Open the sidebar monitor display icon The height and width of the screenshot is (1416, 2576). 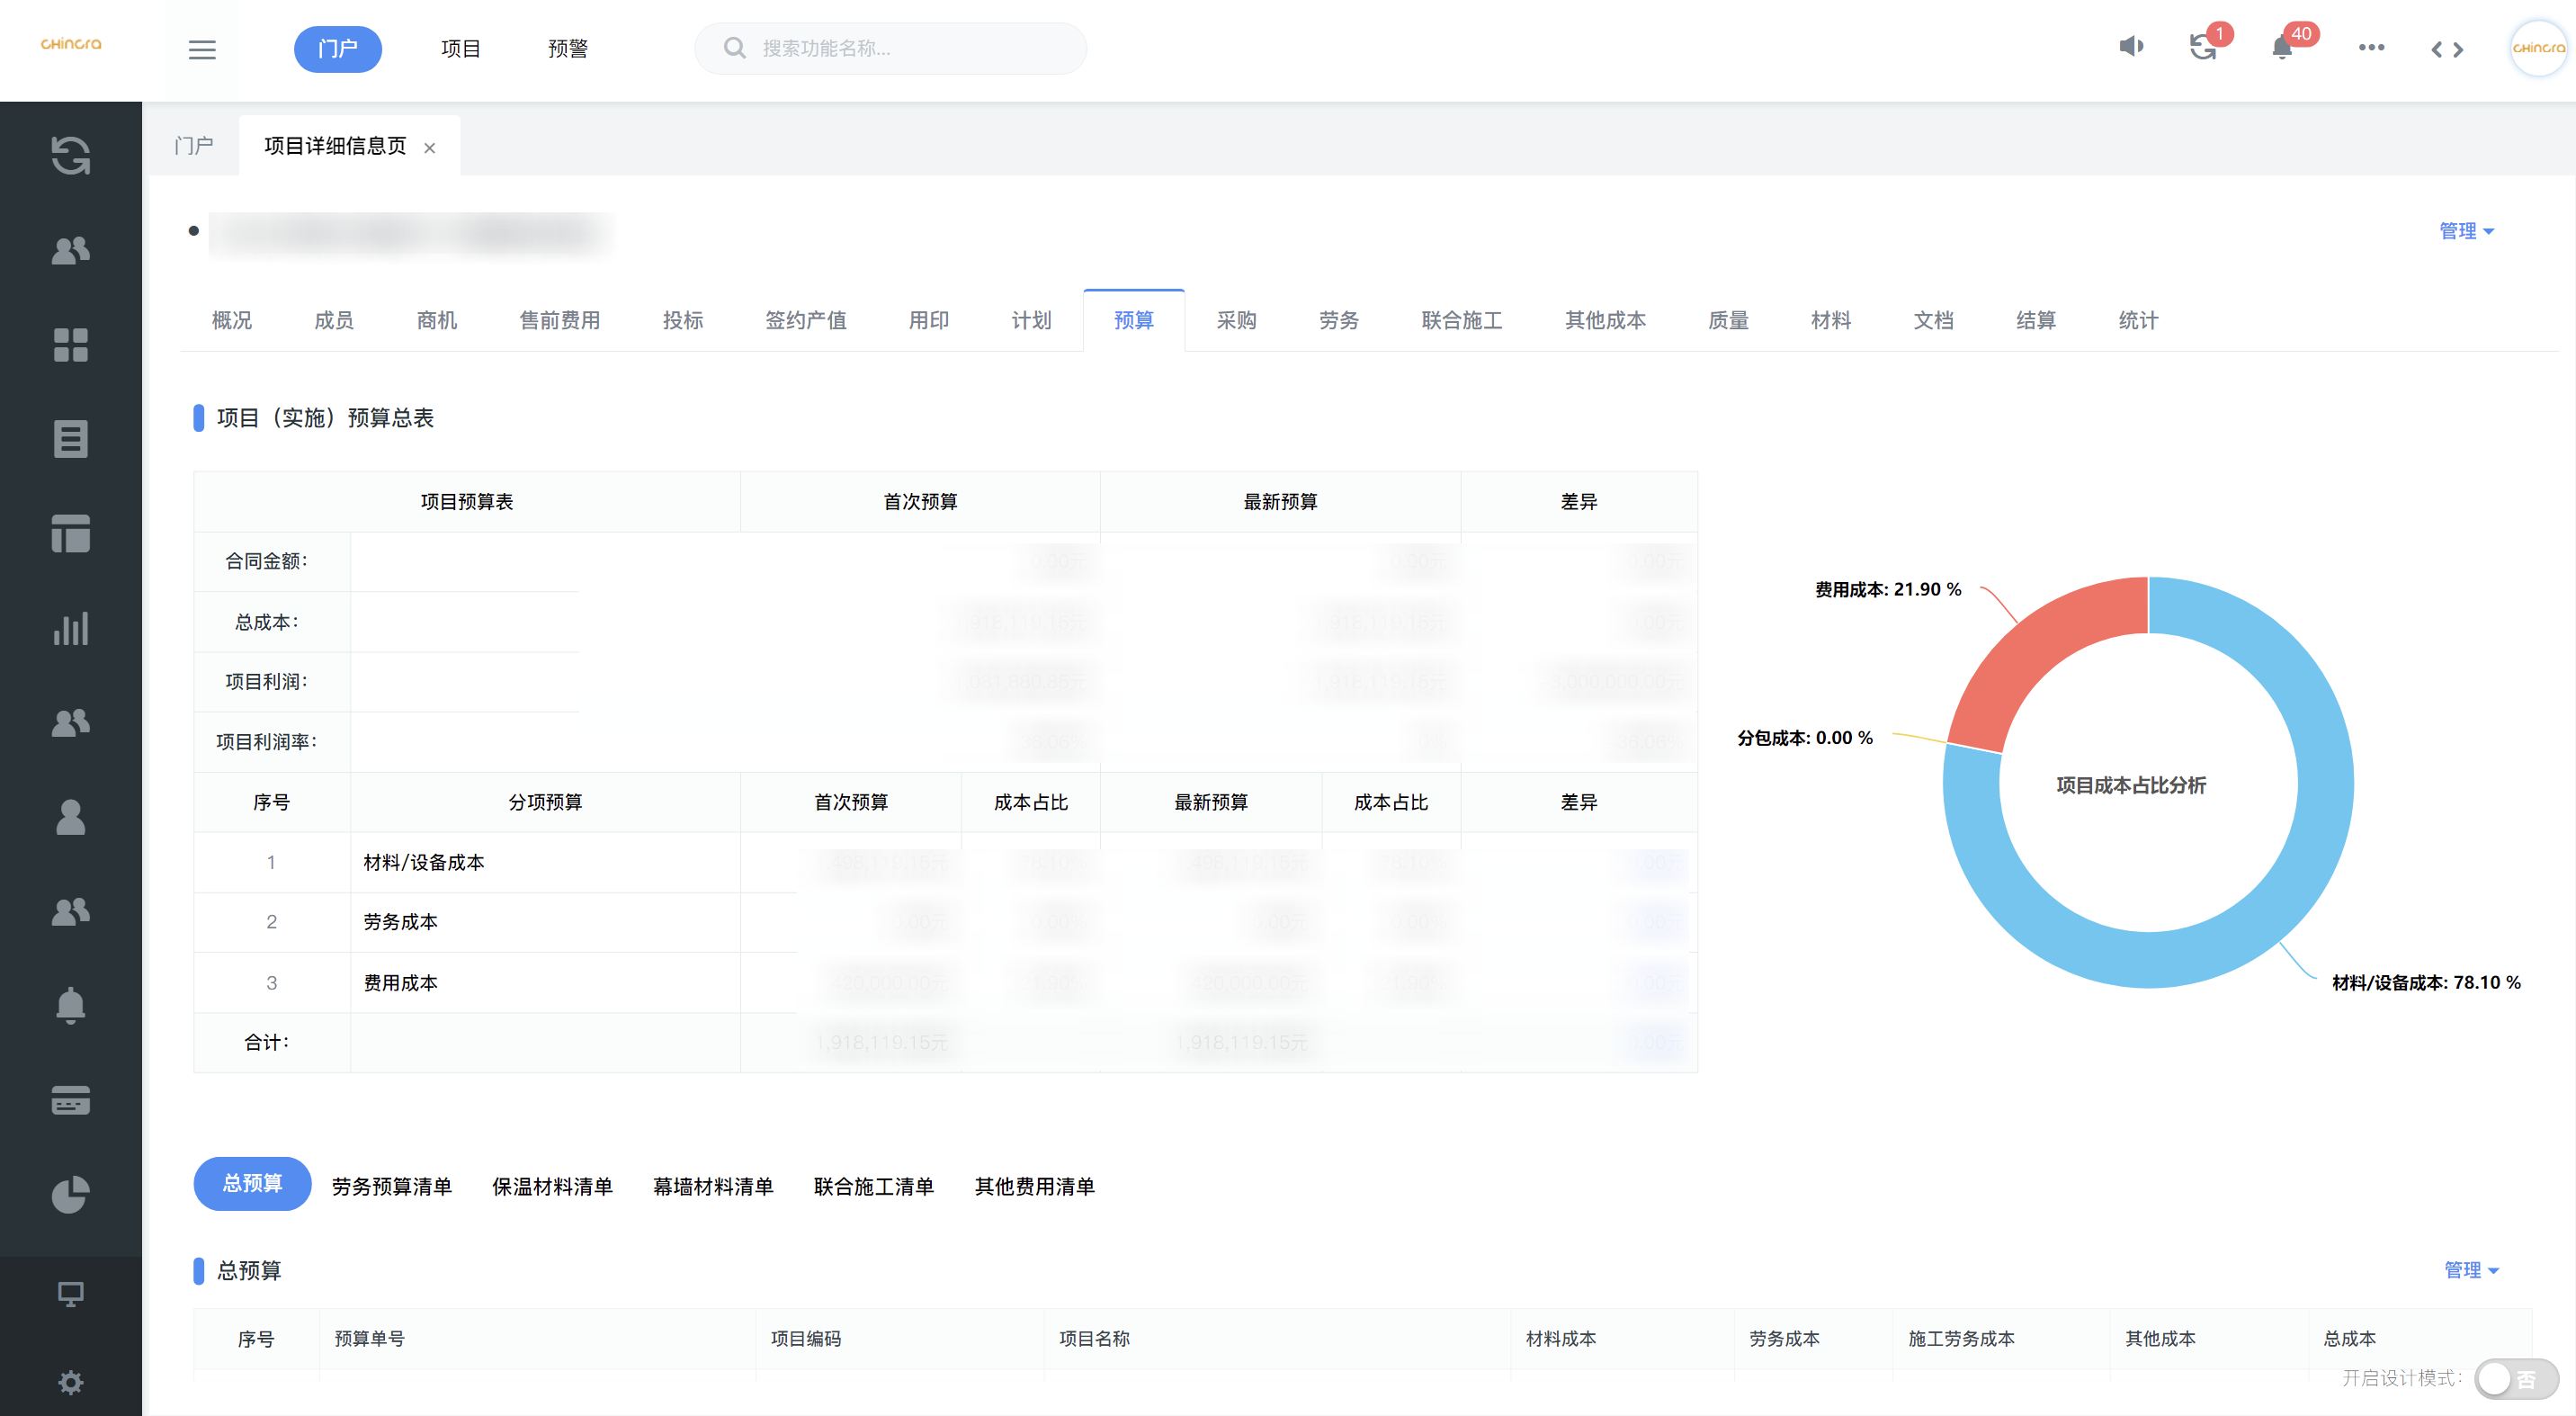pos(70,1294)
